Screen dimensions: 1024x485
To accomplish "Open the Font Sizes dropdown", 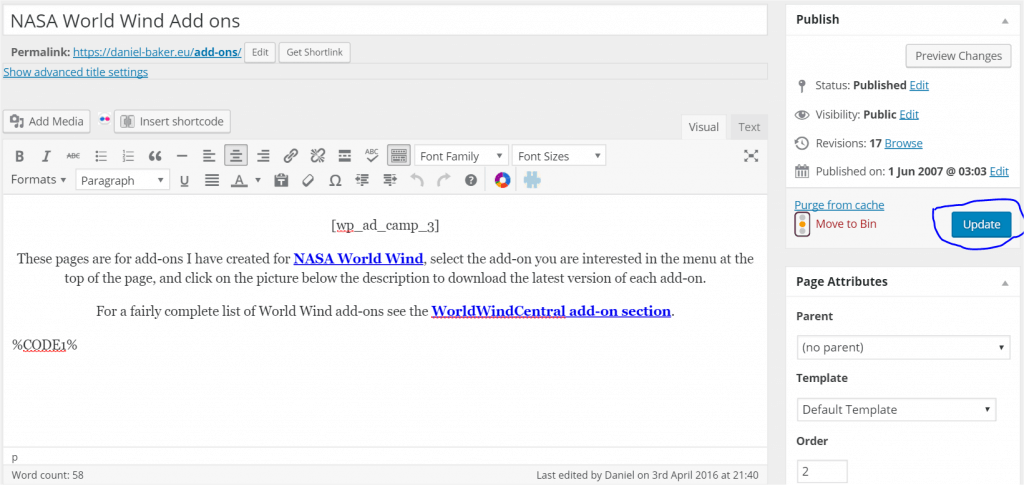I will [x=558, y=156].
